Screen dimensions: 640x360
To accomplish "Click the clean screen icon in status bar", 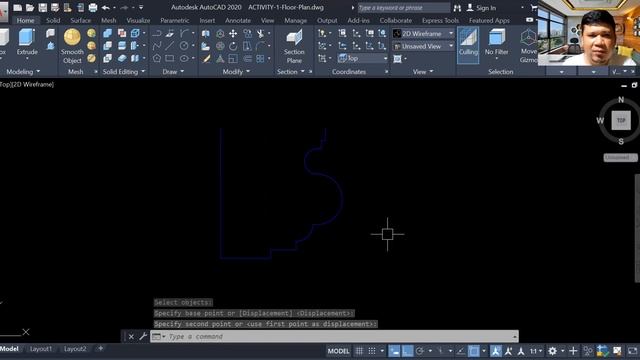I will (x=632, y=351).
